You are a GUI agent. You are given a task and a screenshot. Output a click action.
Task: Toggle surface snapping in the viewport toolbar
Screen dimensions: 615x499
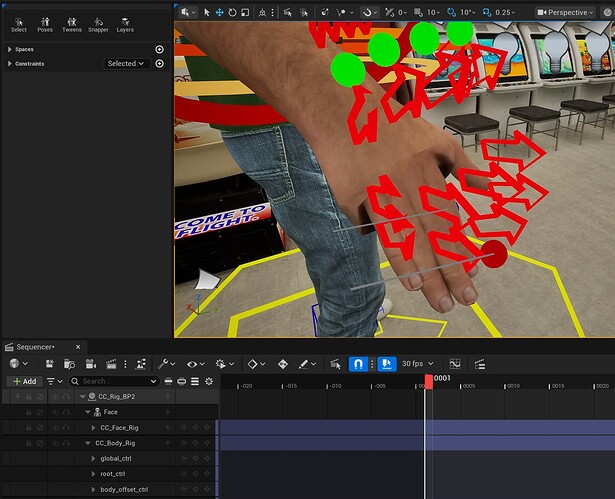(389, 13)
